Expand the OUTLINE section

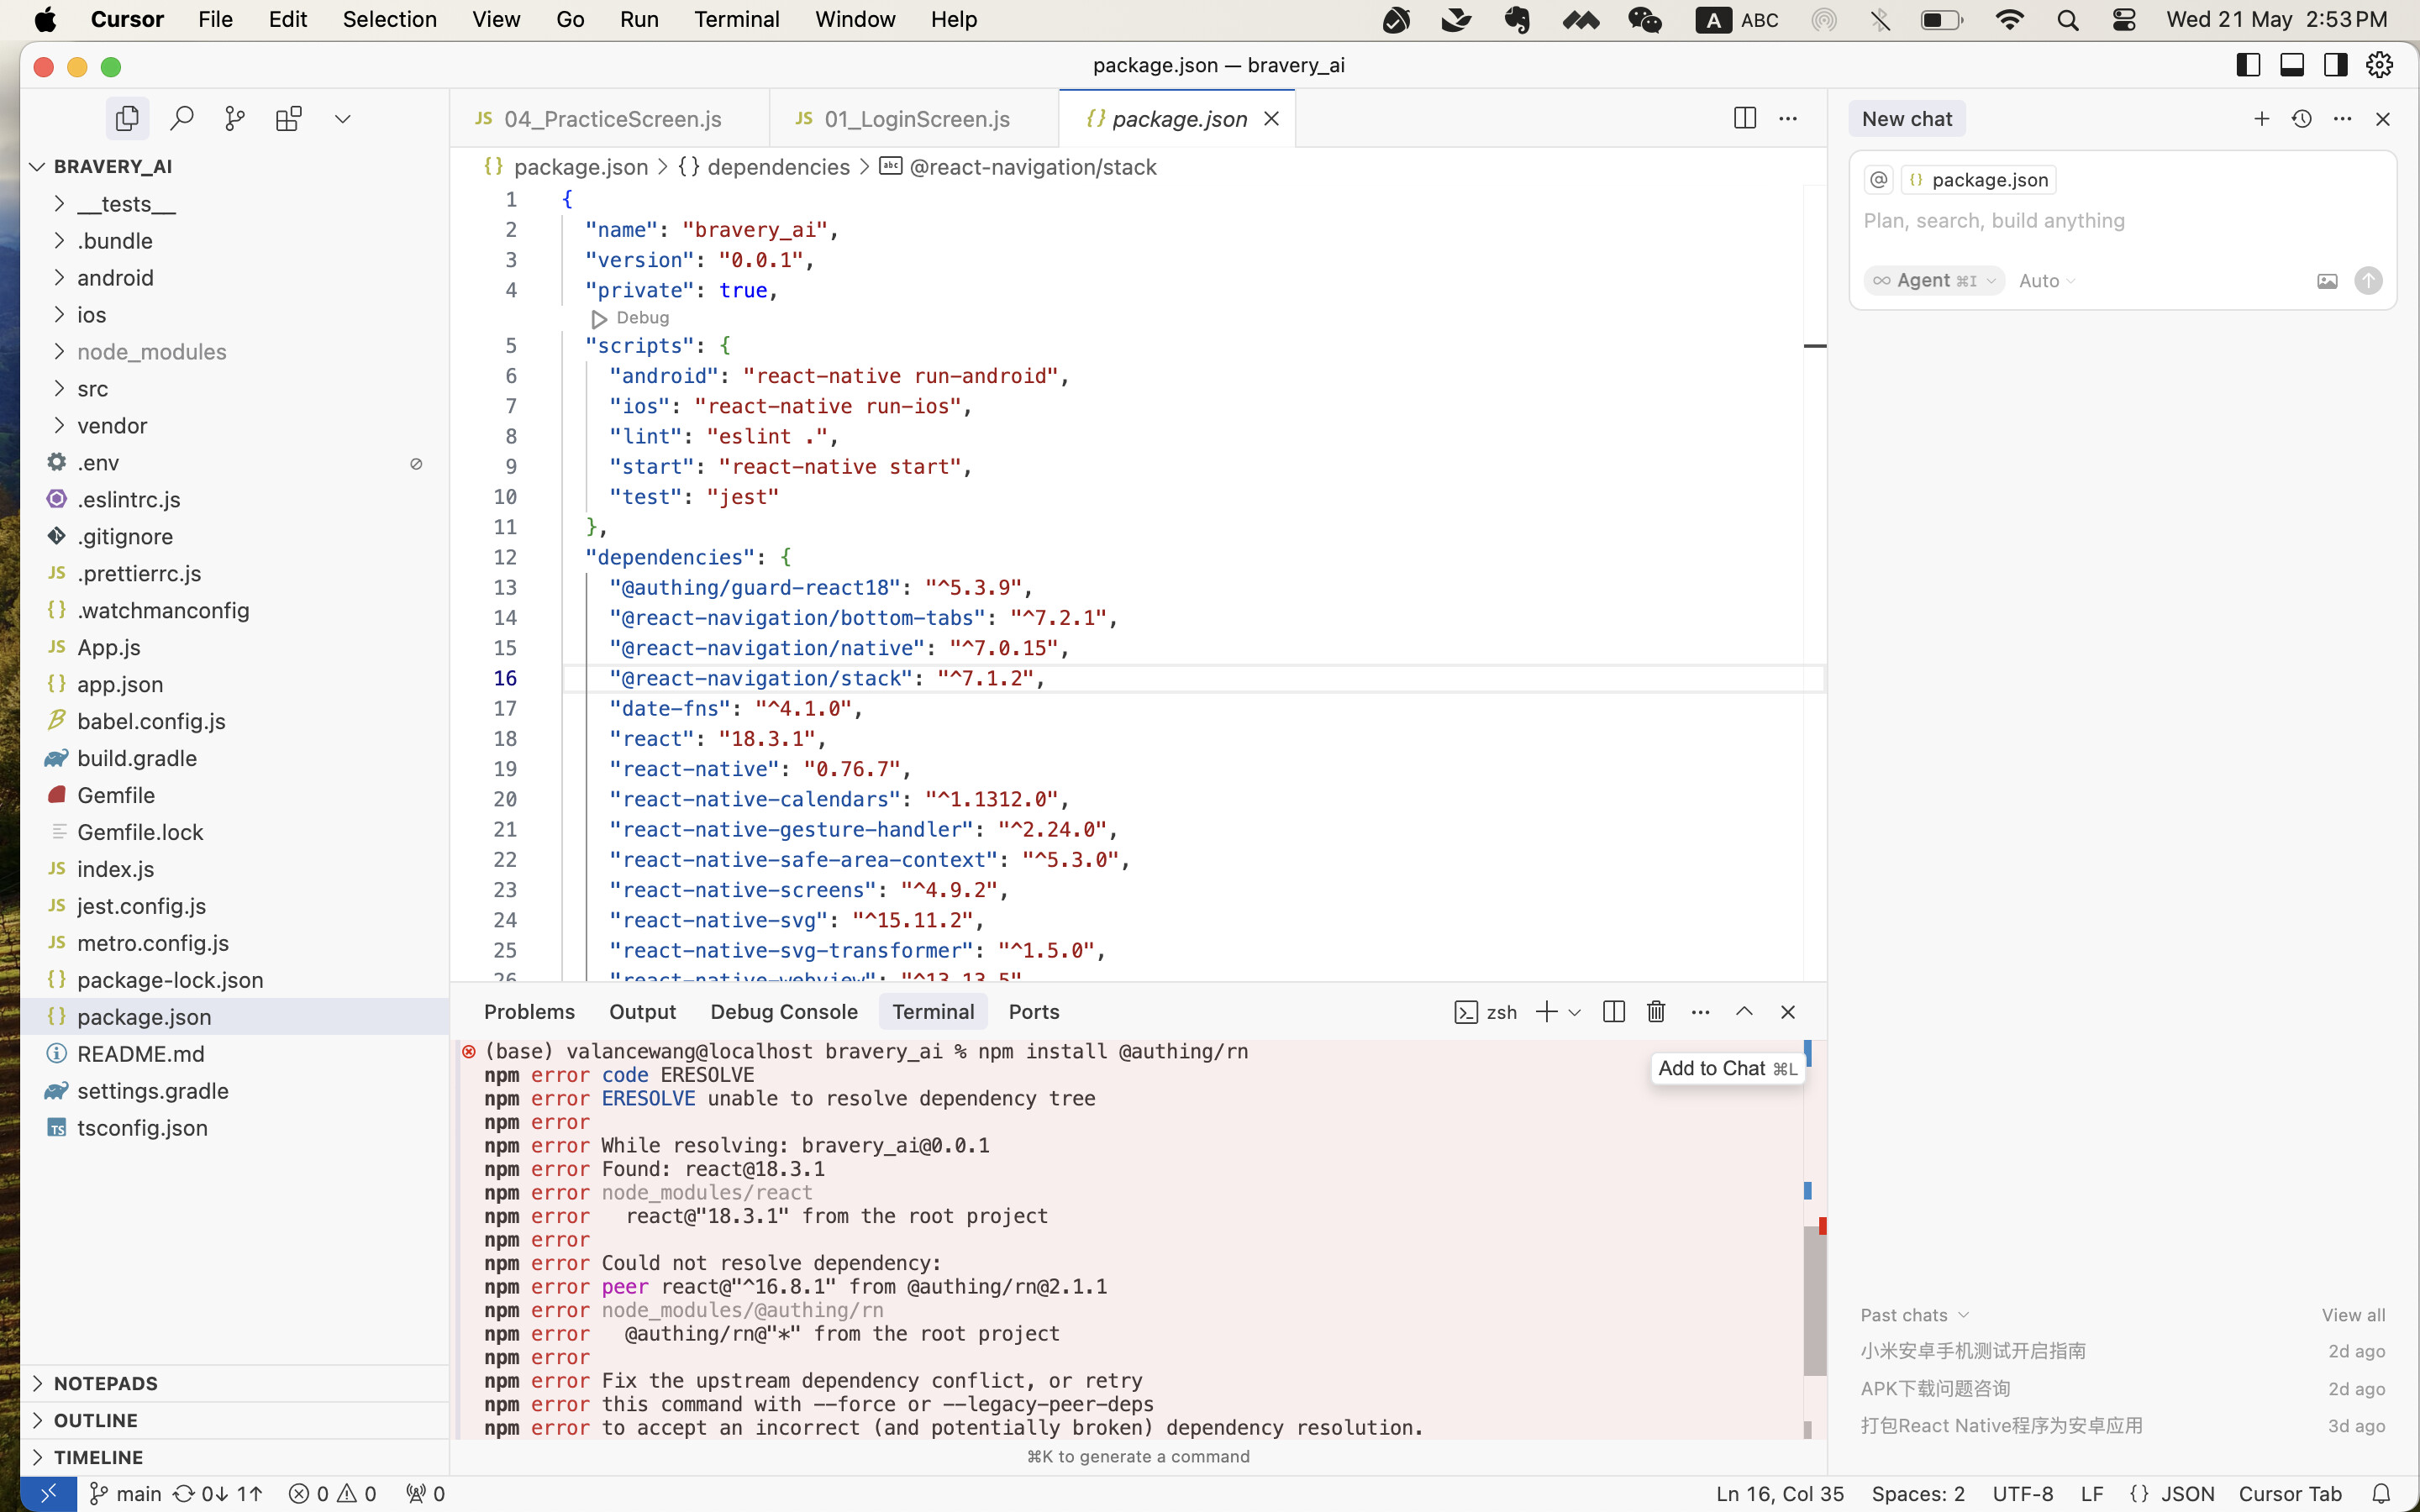(x=234, y=1420)
